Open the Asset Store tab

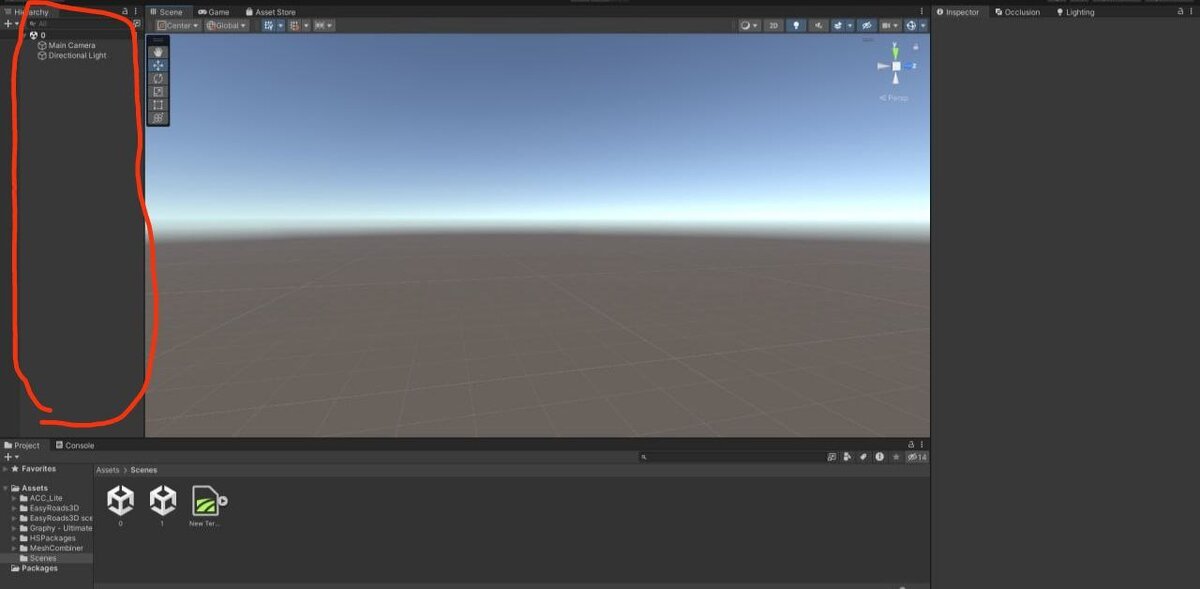(x=270, y=12)
